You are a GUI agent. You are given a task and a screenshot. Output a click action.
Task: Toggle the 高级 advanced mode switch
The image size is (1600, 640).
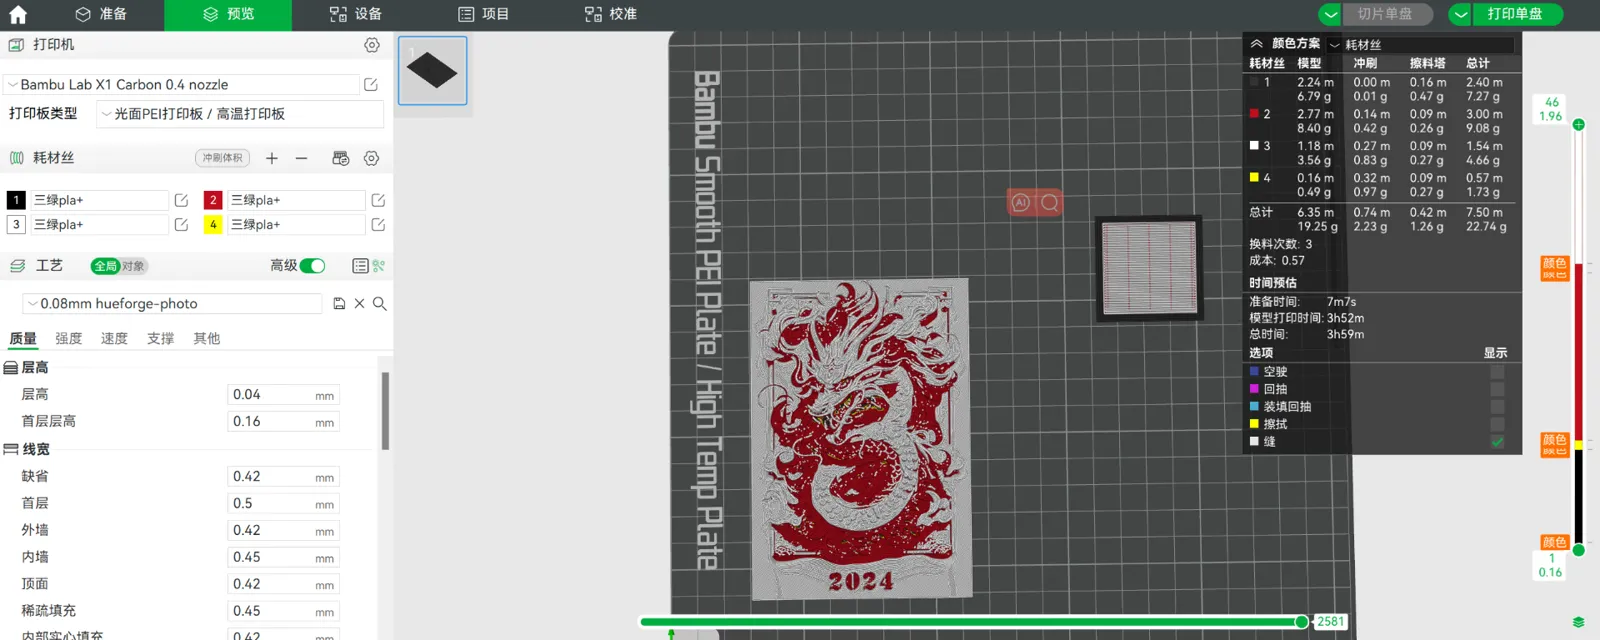click(313, 266)
